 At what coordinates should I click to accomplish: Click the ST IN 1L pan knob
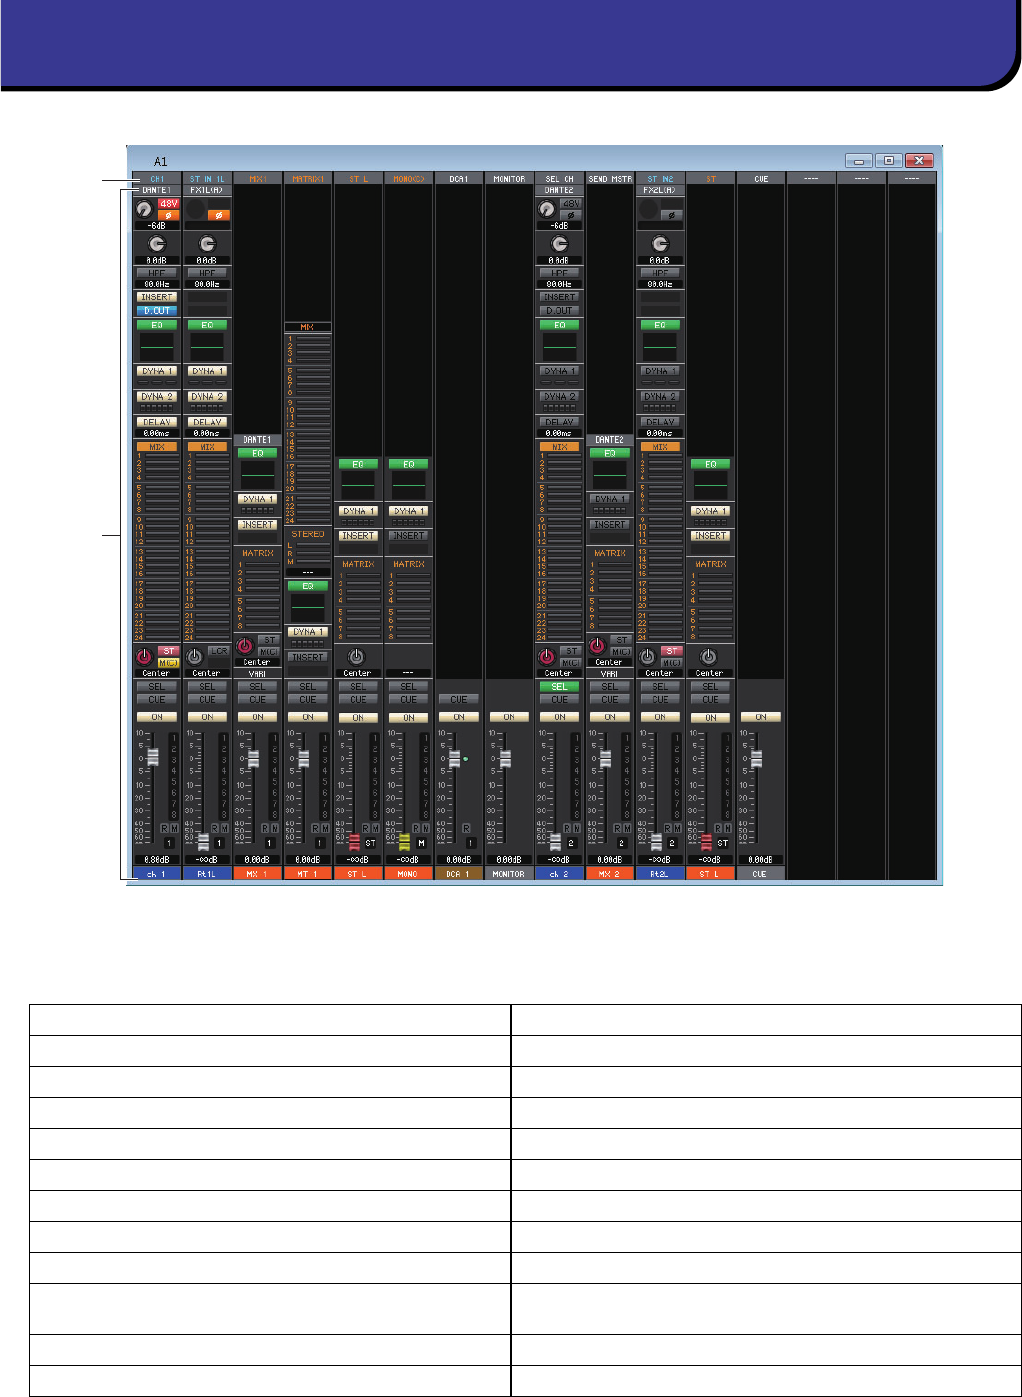194,657
